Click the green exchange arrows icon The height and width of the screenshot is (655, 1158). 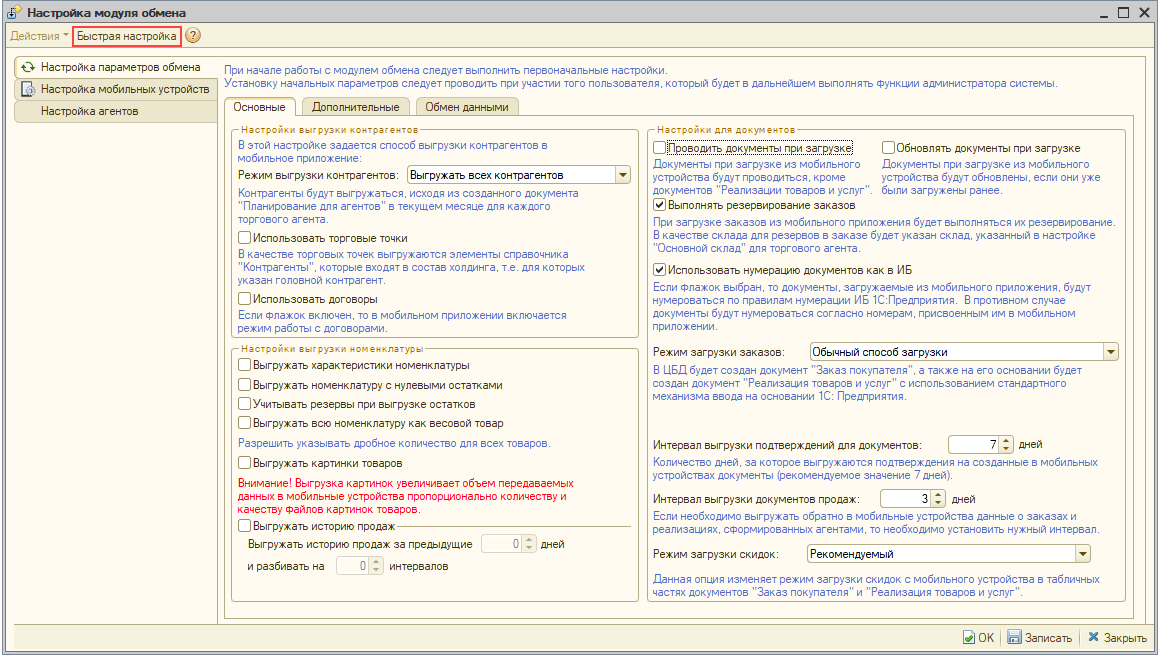coord(28,67)
